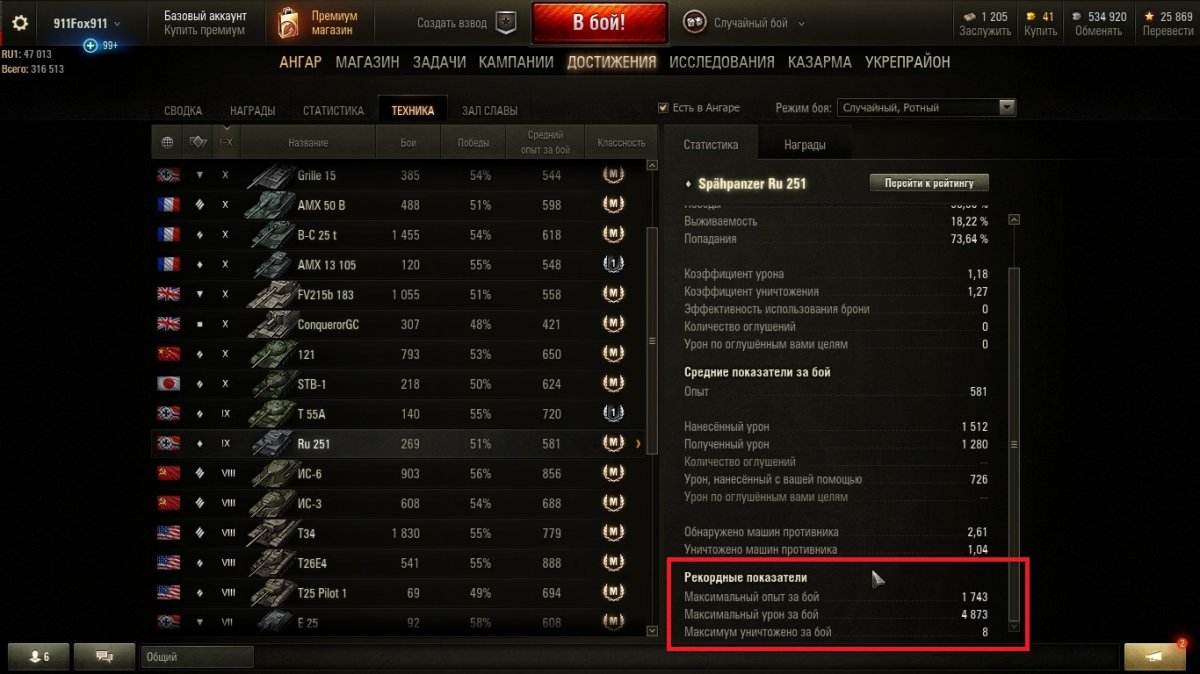The height and width of the screenshot is (674, 1200).
Task: Expand the Случайный бой battle type selector
Action: pyautogui.click(x=745, y=23)
